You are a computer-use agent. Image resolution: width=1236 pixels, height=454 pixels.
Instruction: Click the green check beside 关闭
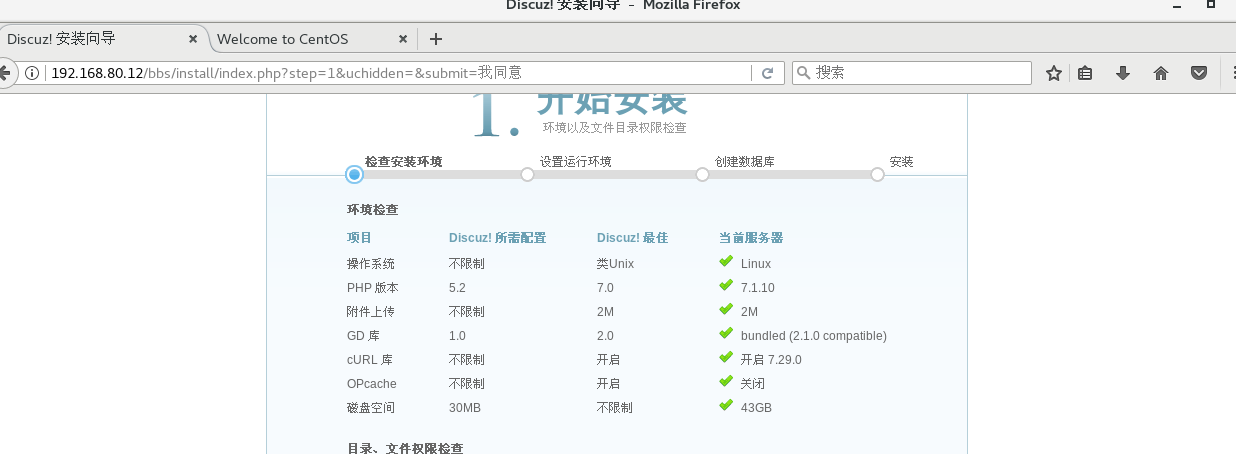coord(726,382)
